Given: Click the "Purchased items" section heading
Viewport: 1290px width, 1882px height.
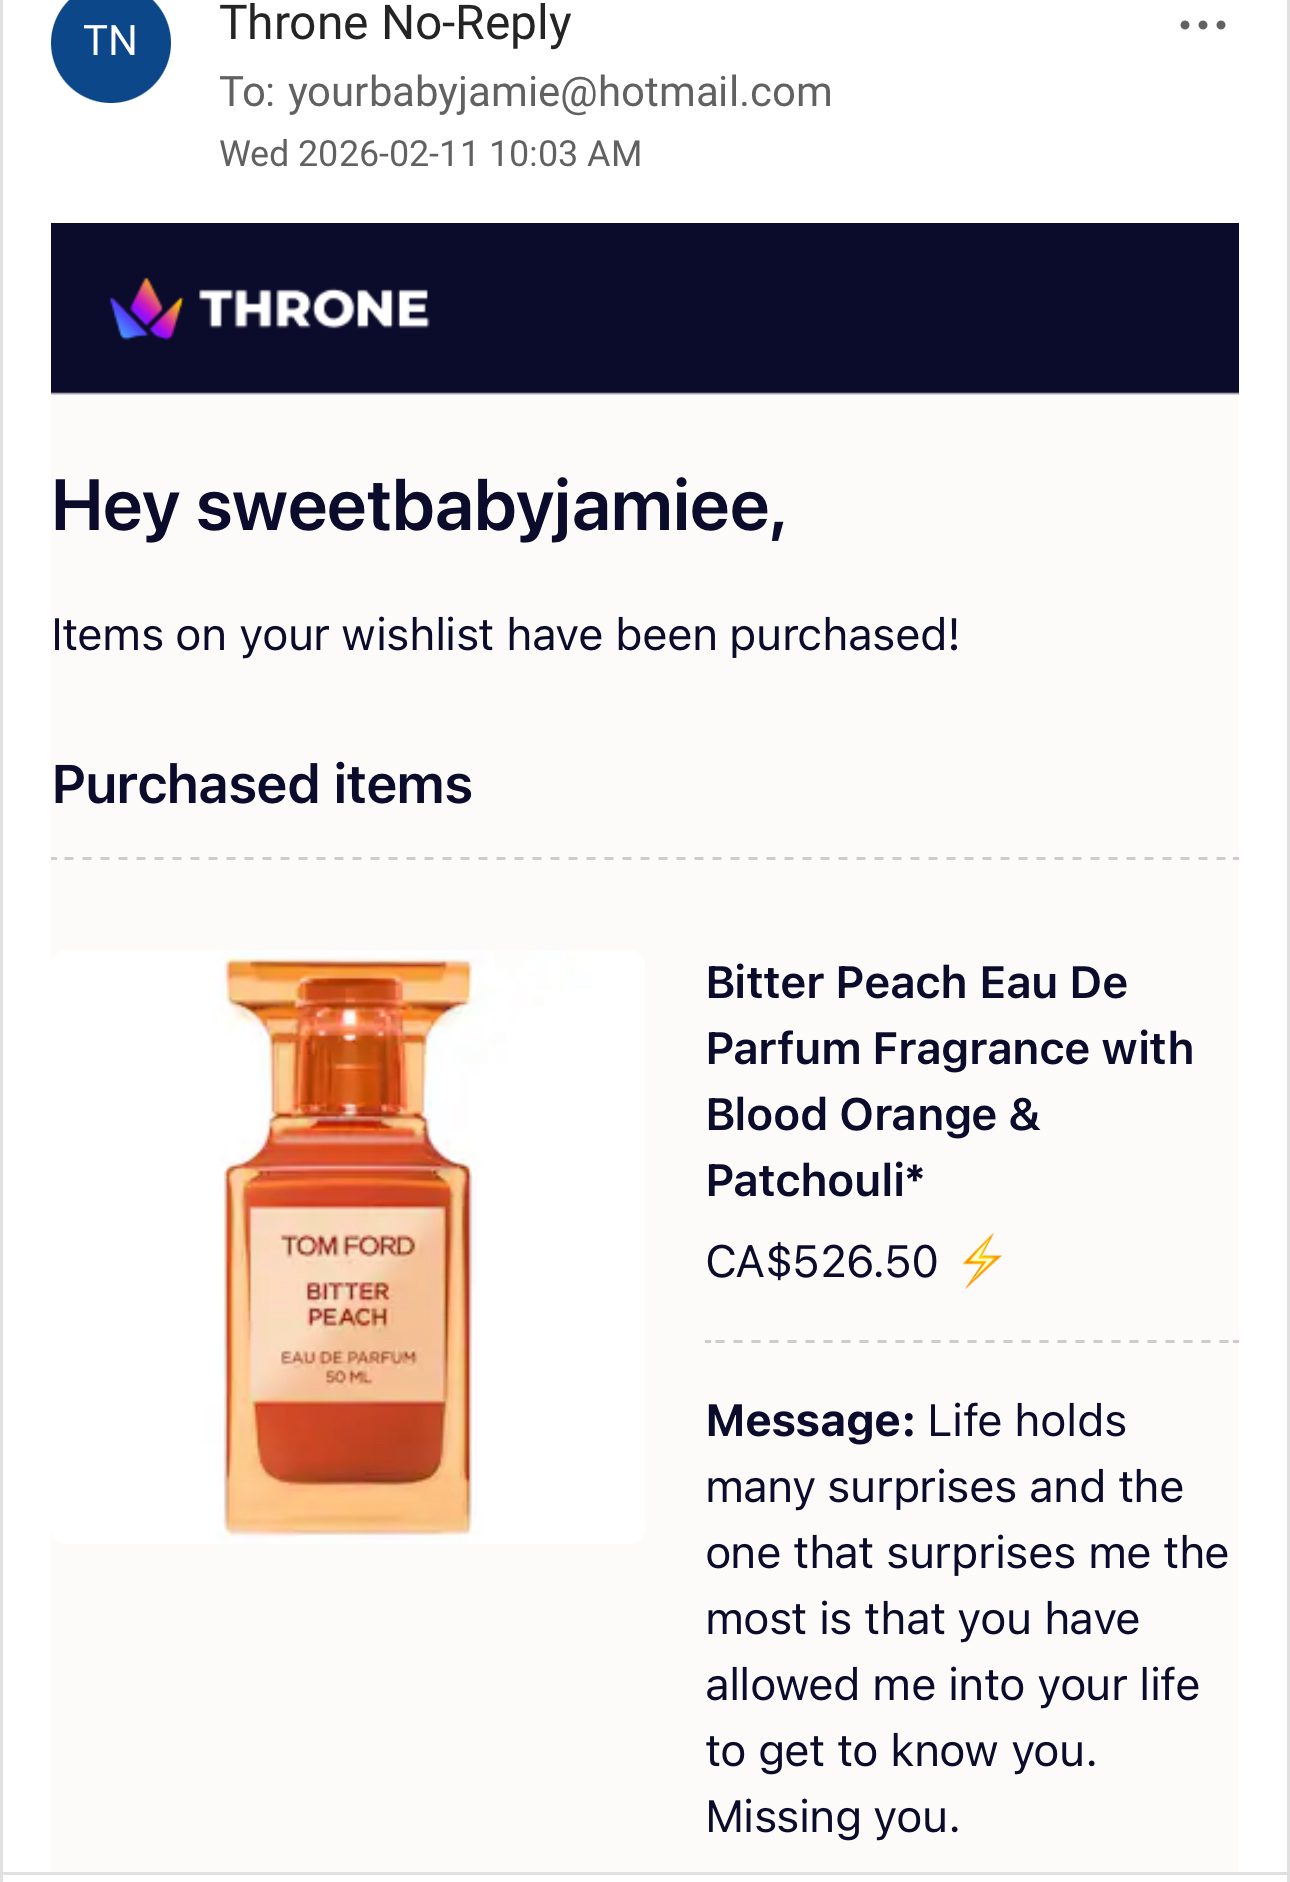Looking at the screenshot, I should (262, 784).
